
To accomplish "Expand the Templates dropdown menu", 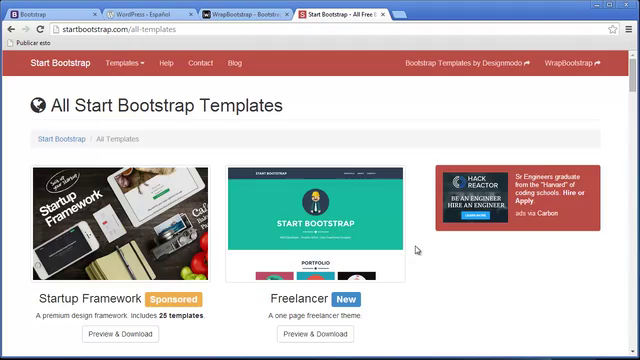I will tap(125, 63).
